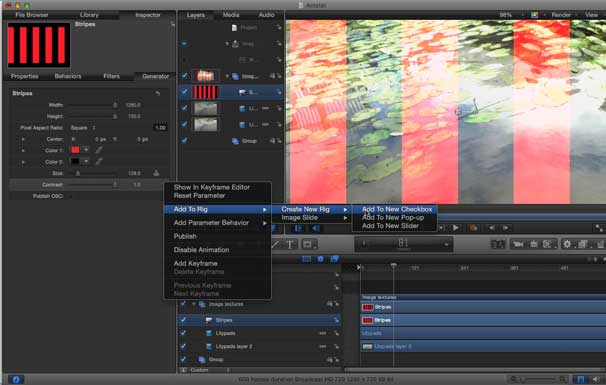Open the gear Add Behavior menu

[567, 244]
